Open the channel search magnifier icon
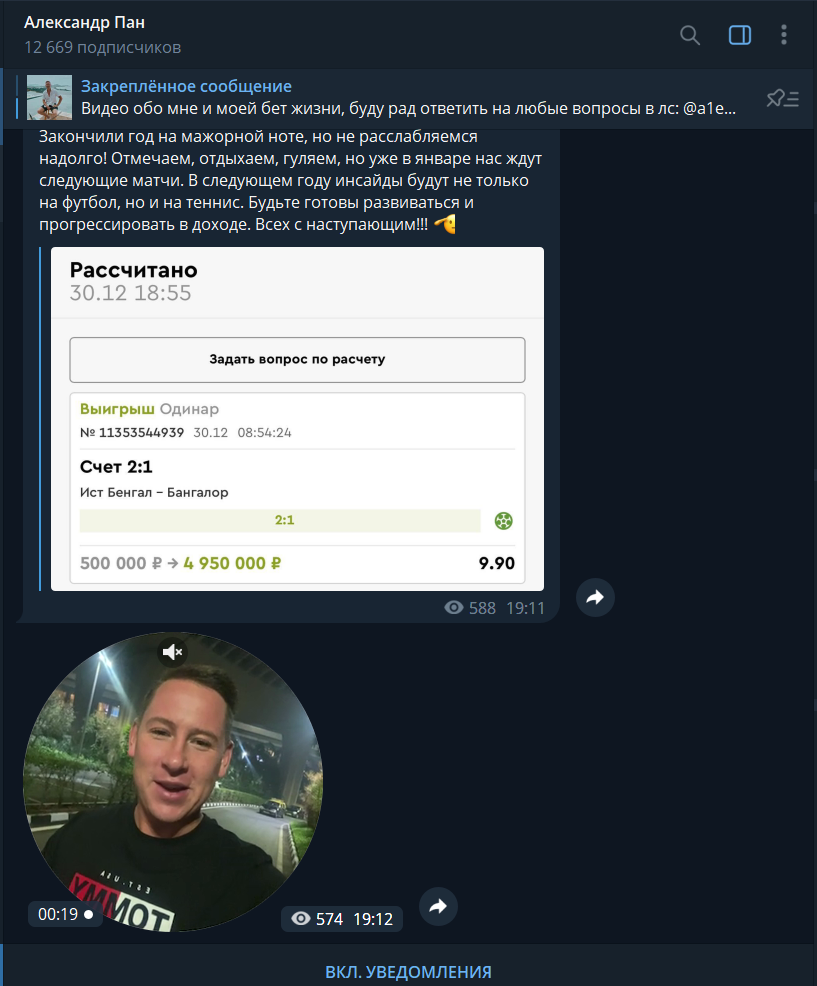 click(690, 35)
